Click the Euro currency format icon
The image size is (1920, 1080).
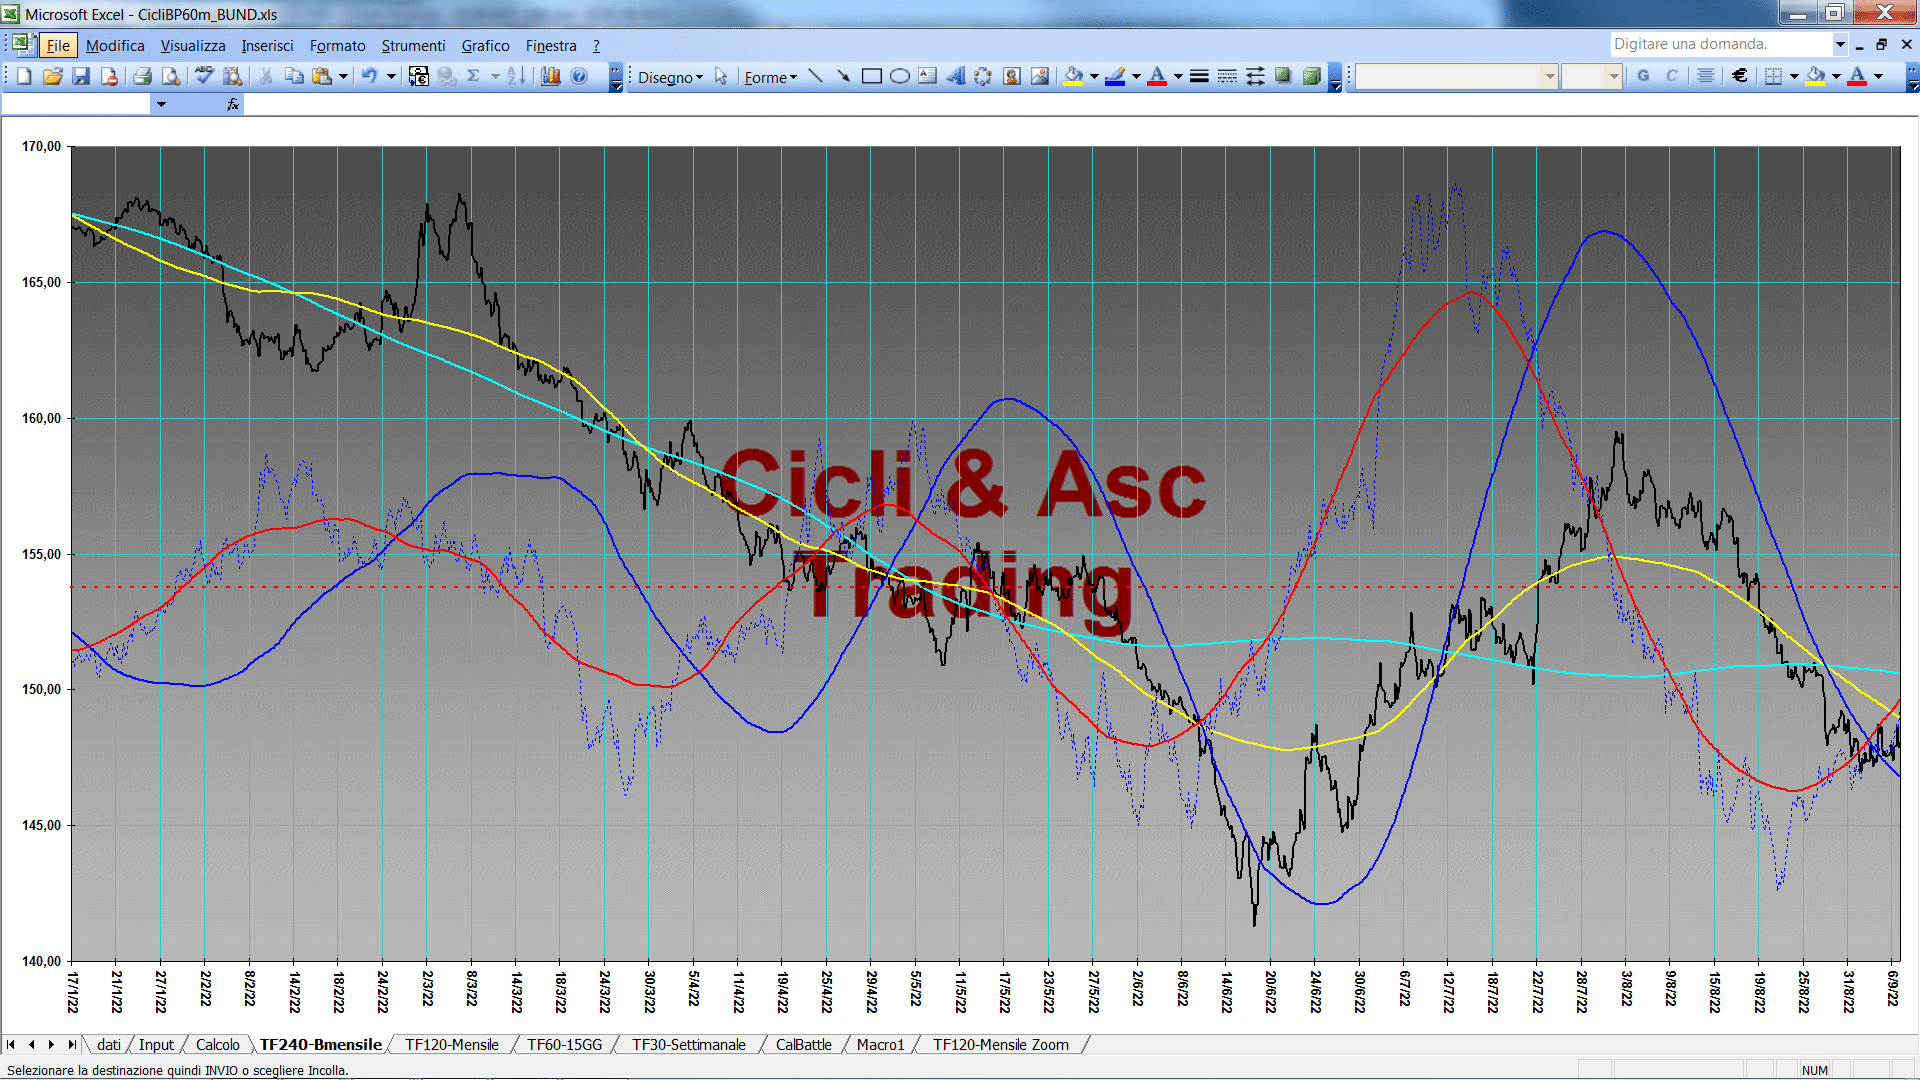pos(1740,76)
